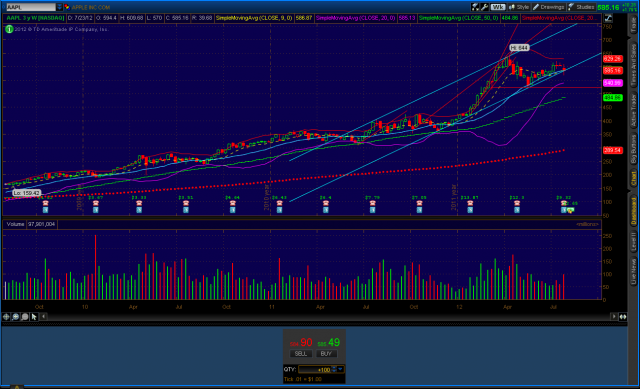
Task: Click the 629.26 red price label
Action: [612, 59]
